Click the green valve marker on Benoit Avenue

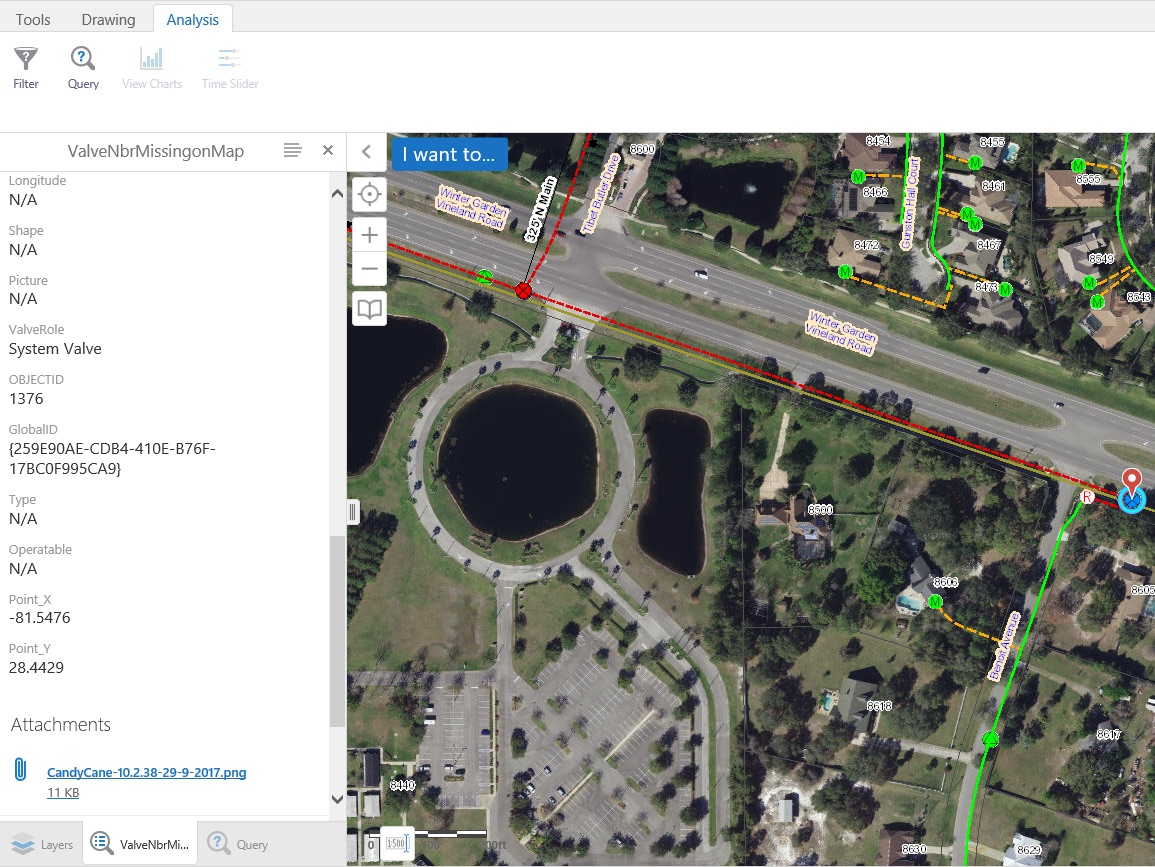coord(991,738)
